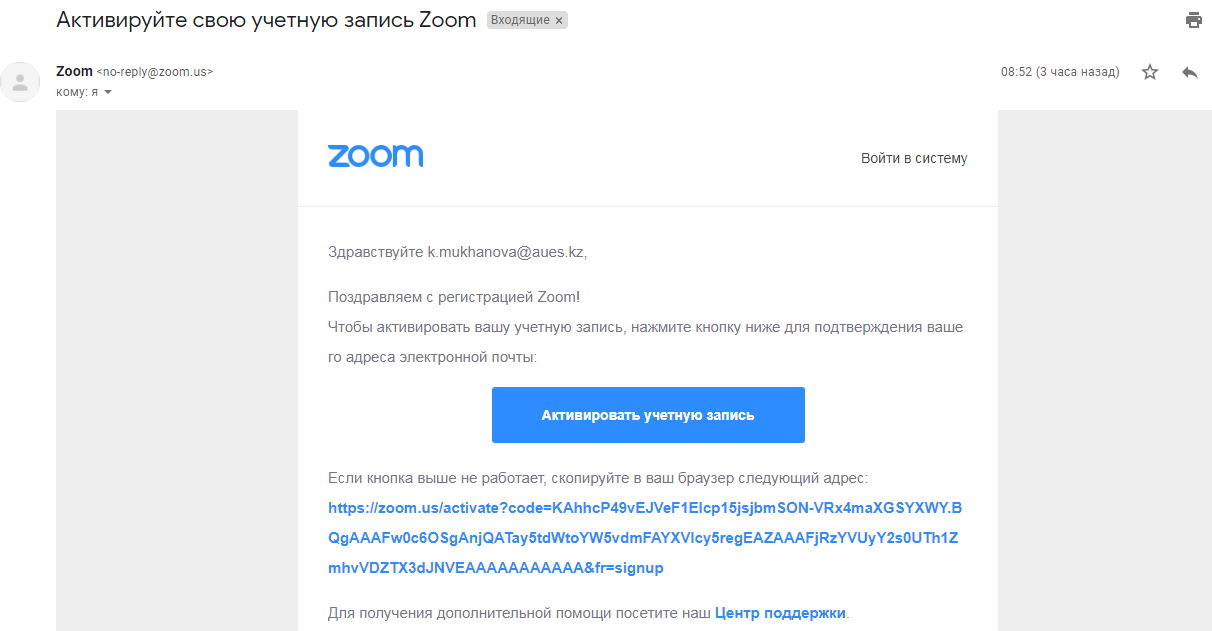Reply using the arrow icon
The image size is (1212, 631).
coord(1189,72)
